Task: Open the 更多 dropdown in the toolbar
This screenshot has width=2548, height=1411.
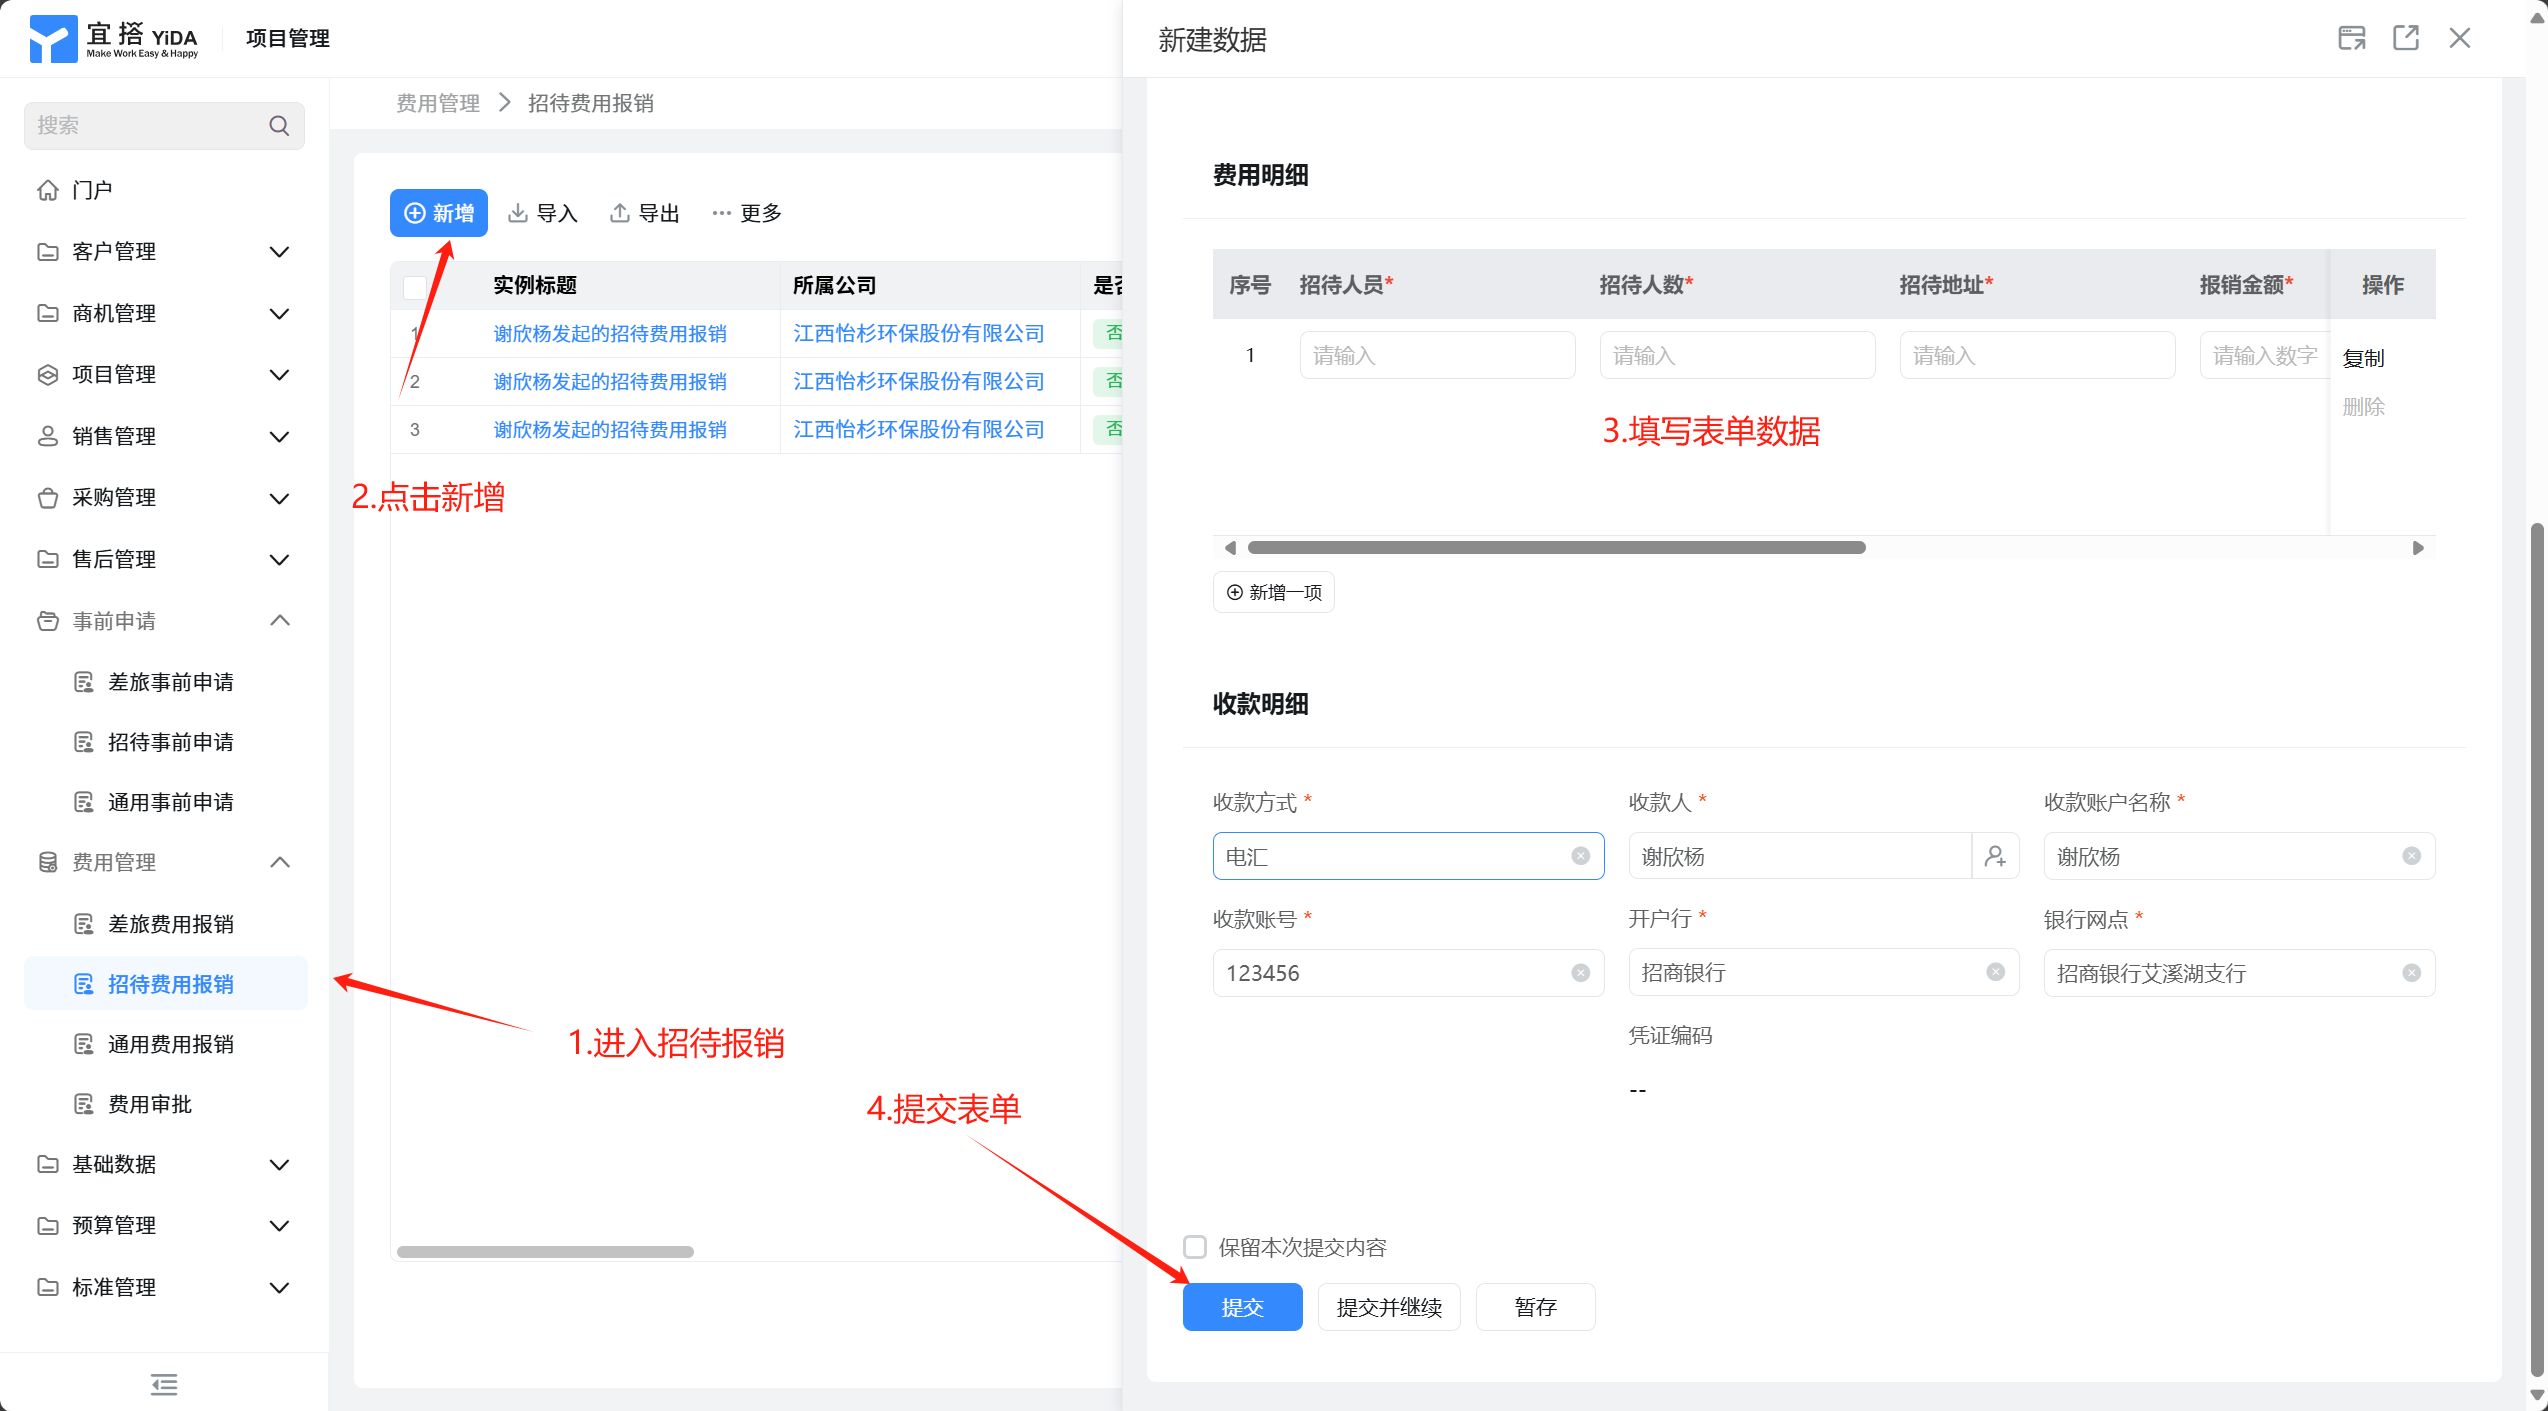Action: click(747, 213)
